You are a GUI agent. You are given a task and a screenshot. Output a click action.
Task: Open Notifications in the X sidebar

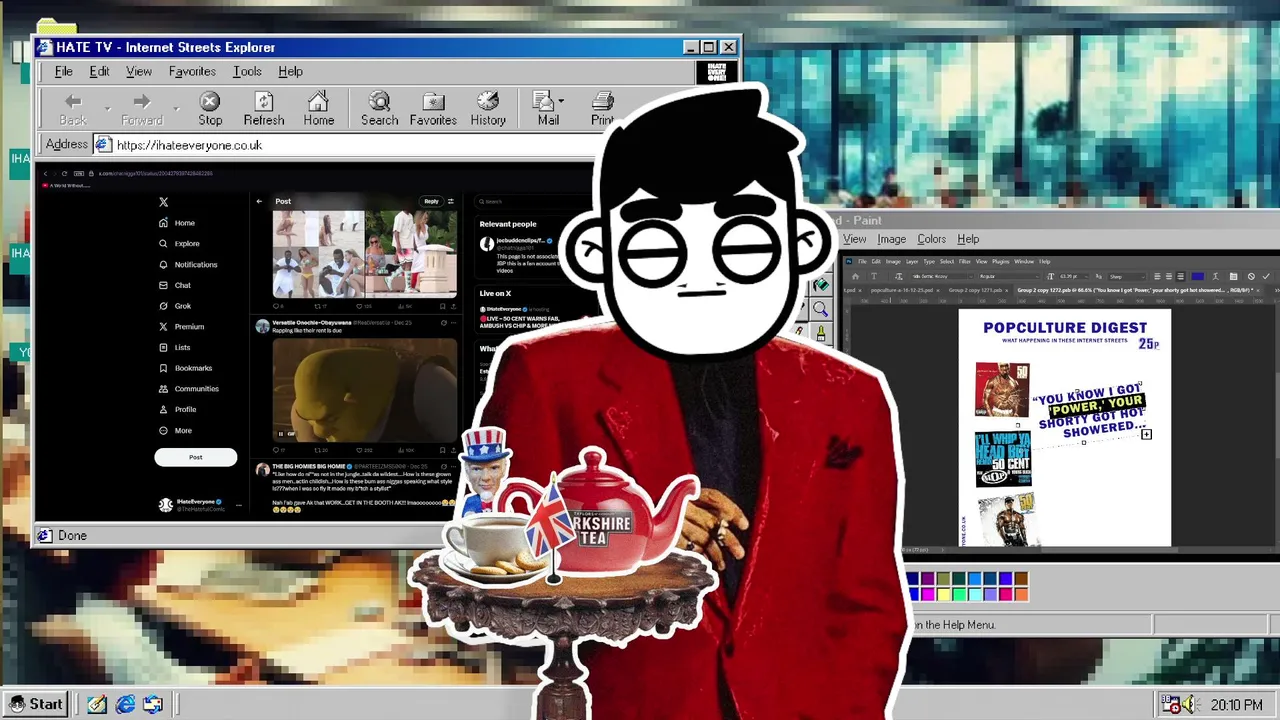pyautogui.click(x=188, y=265)
